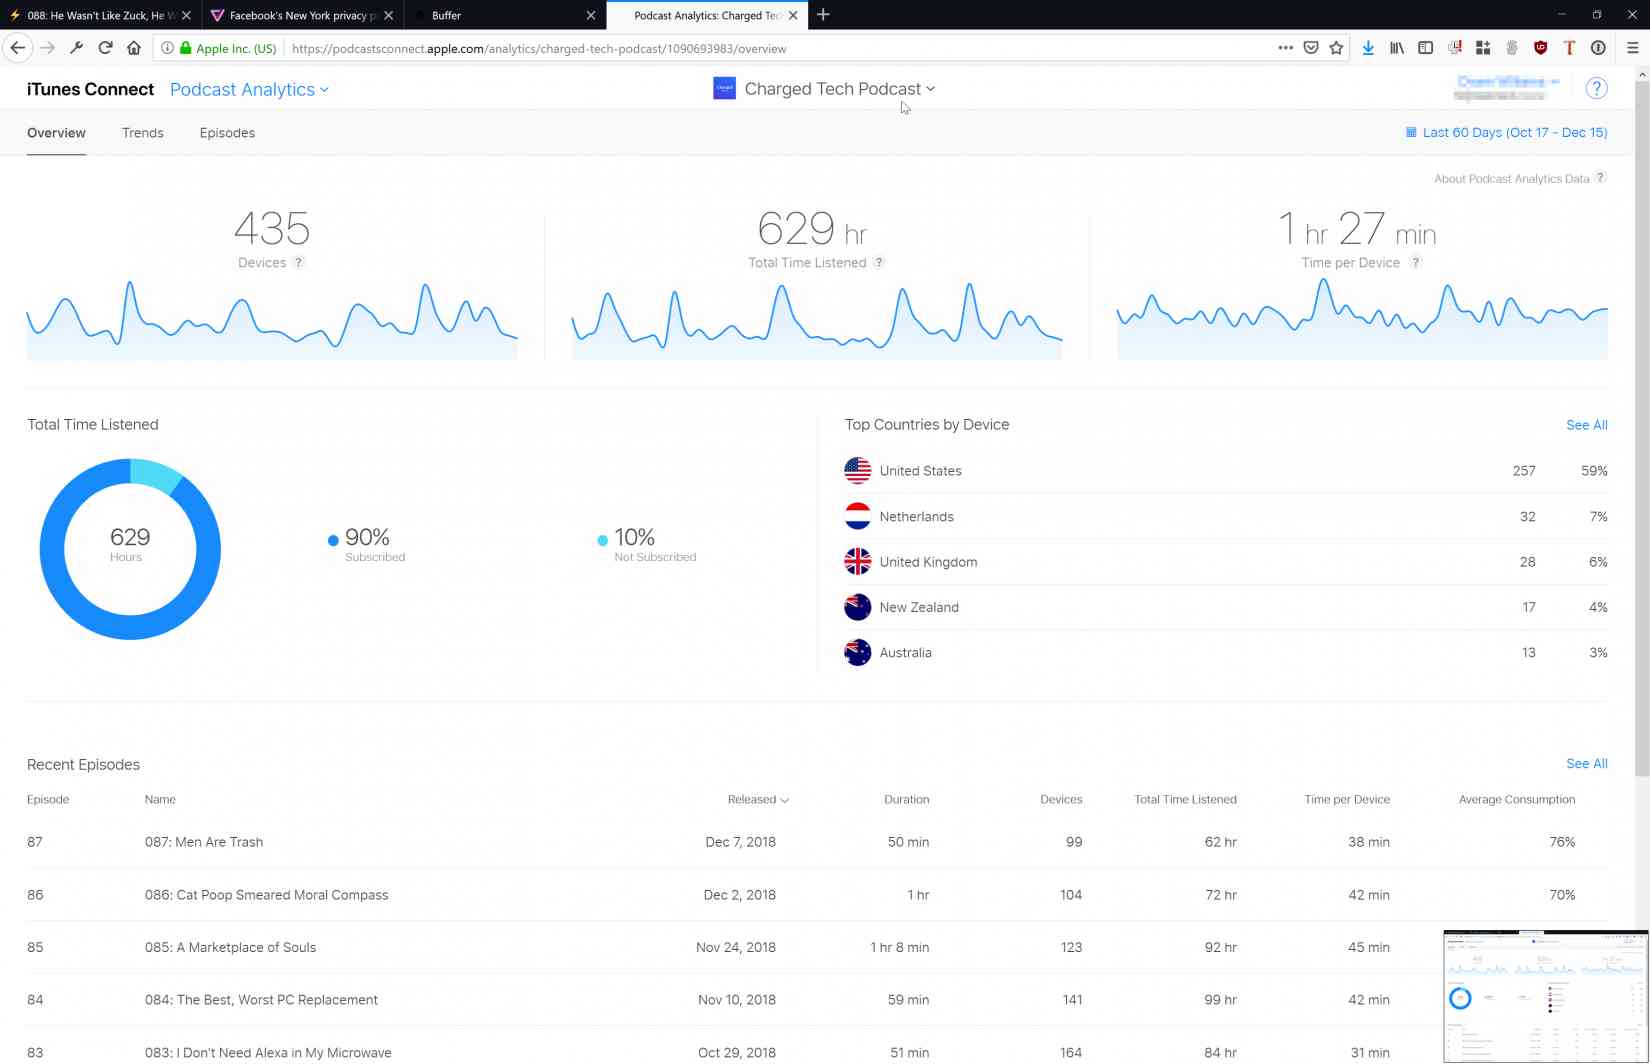Click the help question mark icon in header
This screenshot has width=1650, height=1064.
[x=1596, y=88]
